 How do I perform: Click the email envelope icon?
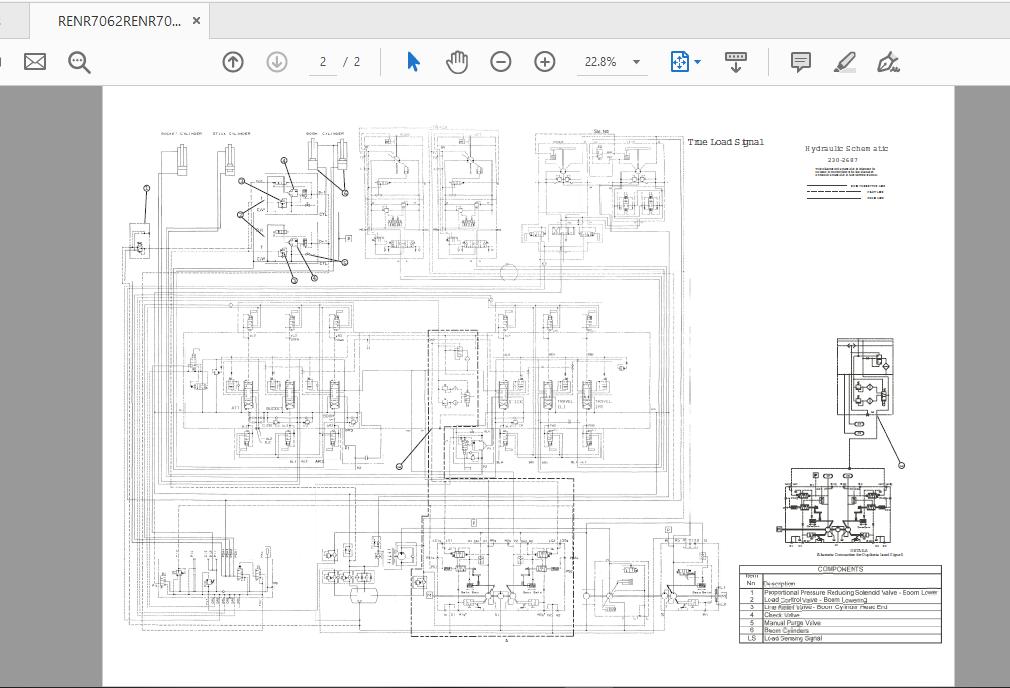[x=35, y=62]
